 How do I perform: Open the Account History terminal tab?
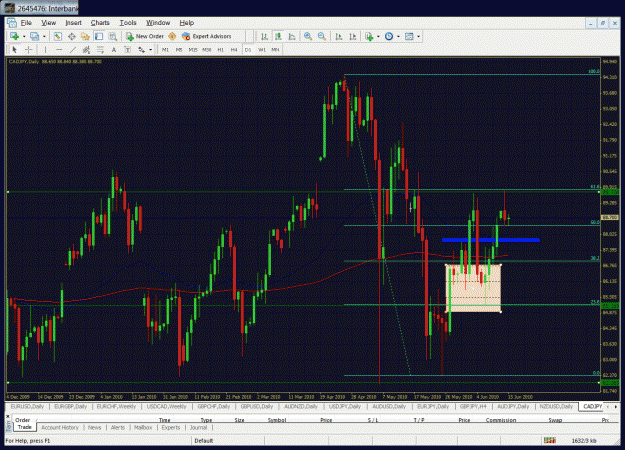[60, 427]
